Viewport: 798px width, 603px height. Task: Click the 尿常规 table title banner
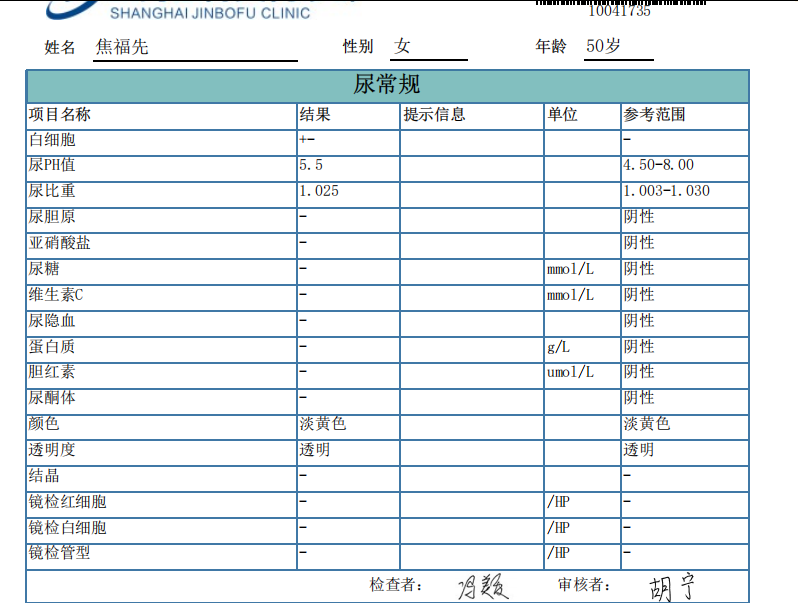click(x=387, y=85)
